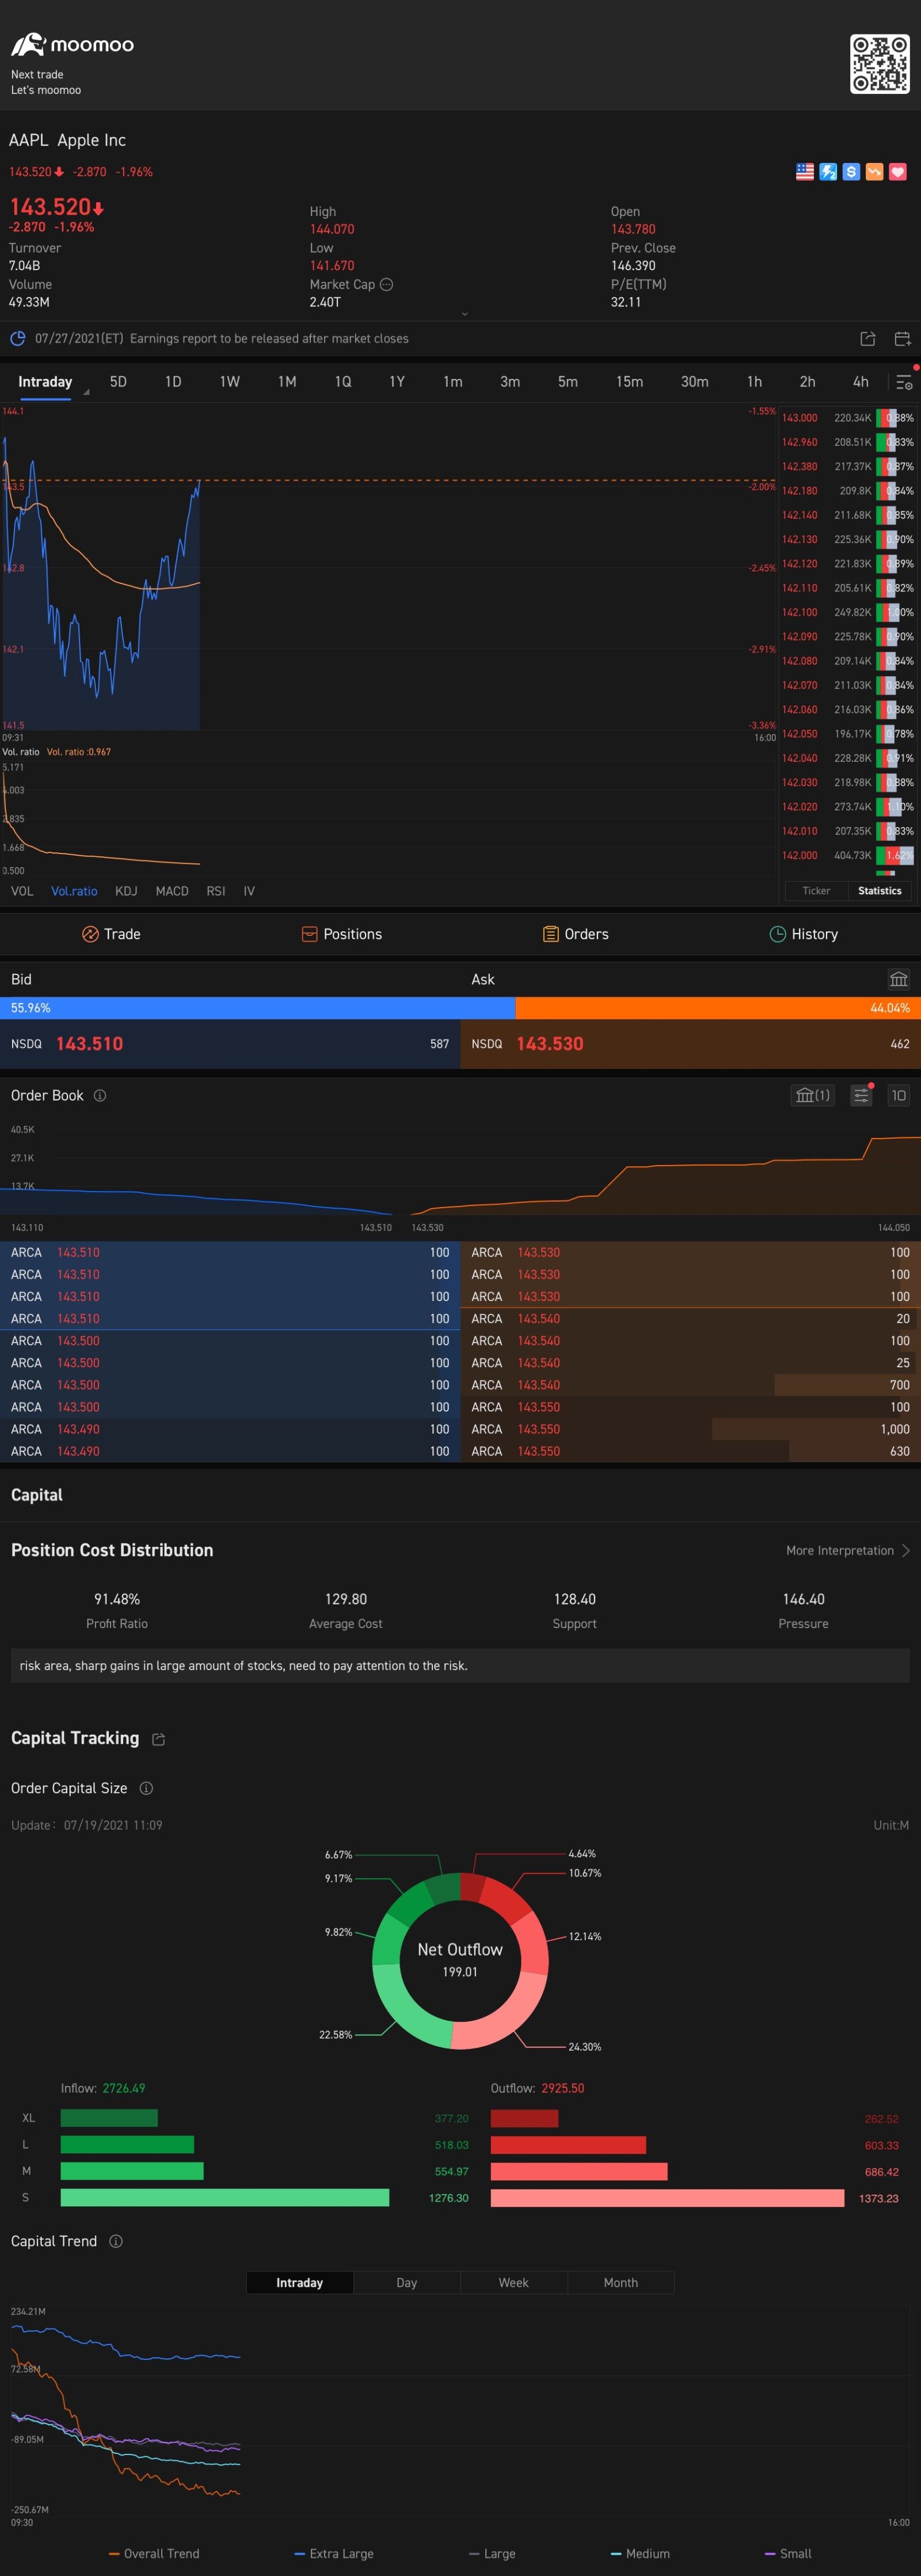Add earnings date to calendar
The image size is (921, 2576).
[x=902, y=339]
